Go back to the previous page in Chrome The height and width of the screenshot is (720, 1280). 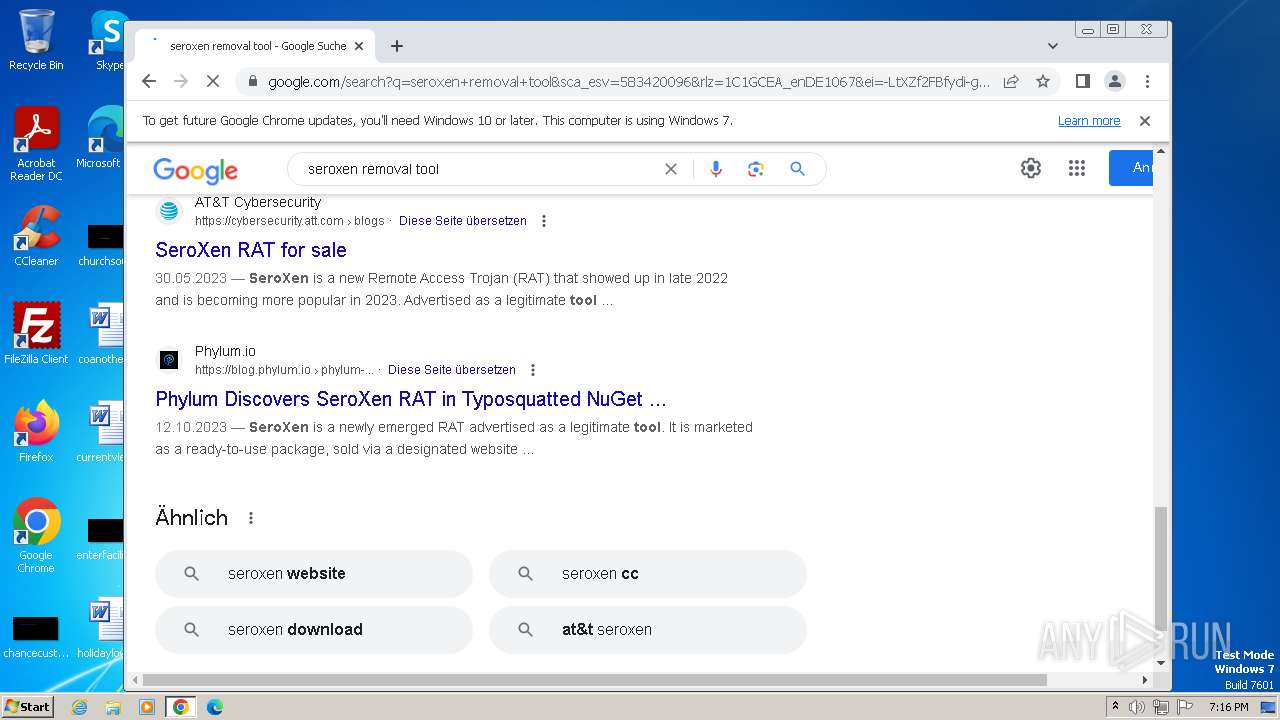pyautogui.click(x=149, y=81)
